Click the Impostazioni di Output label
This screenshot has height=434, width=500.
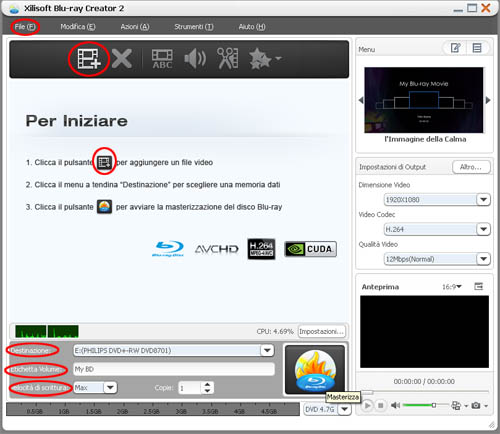(x=392, y=167)
